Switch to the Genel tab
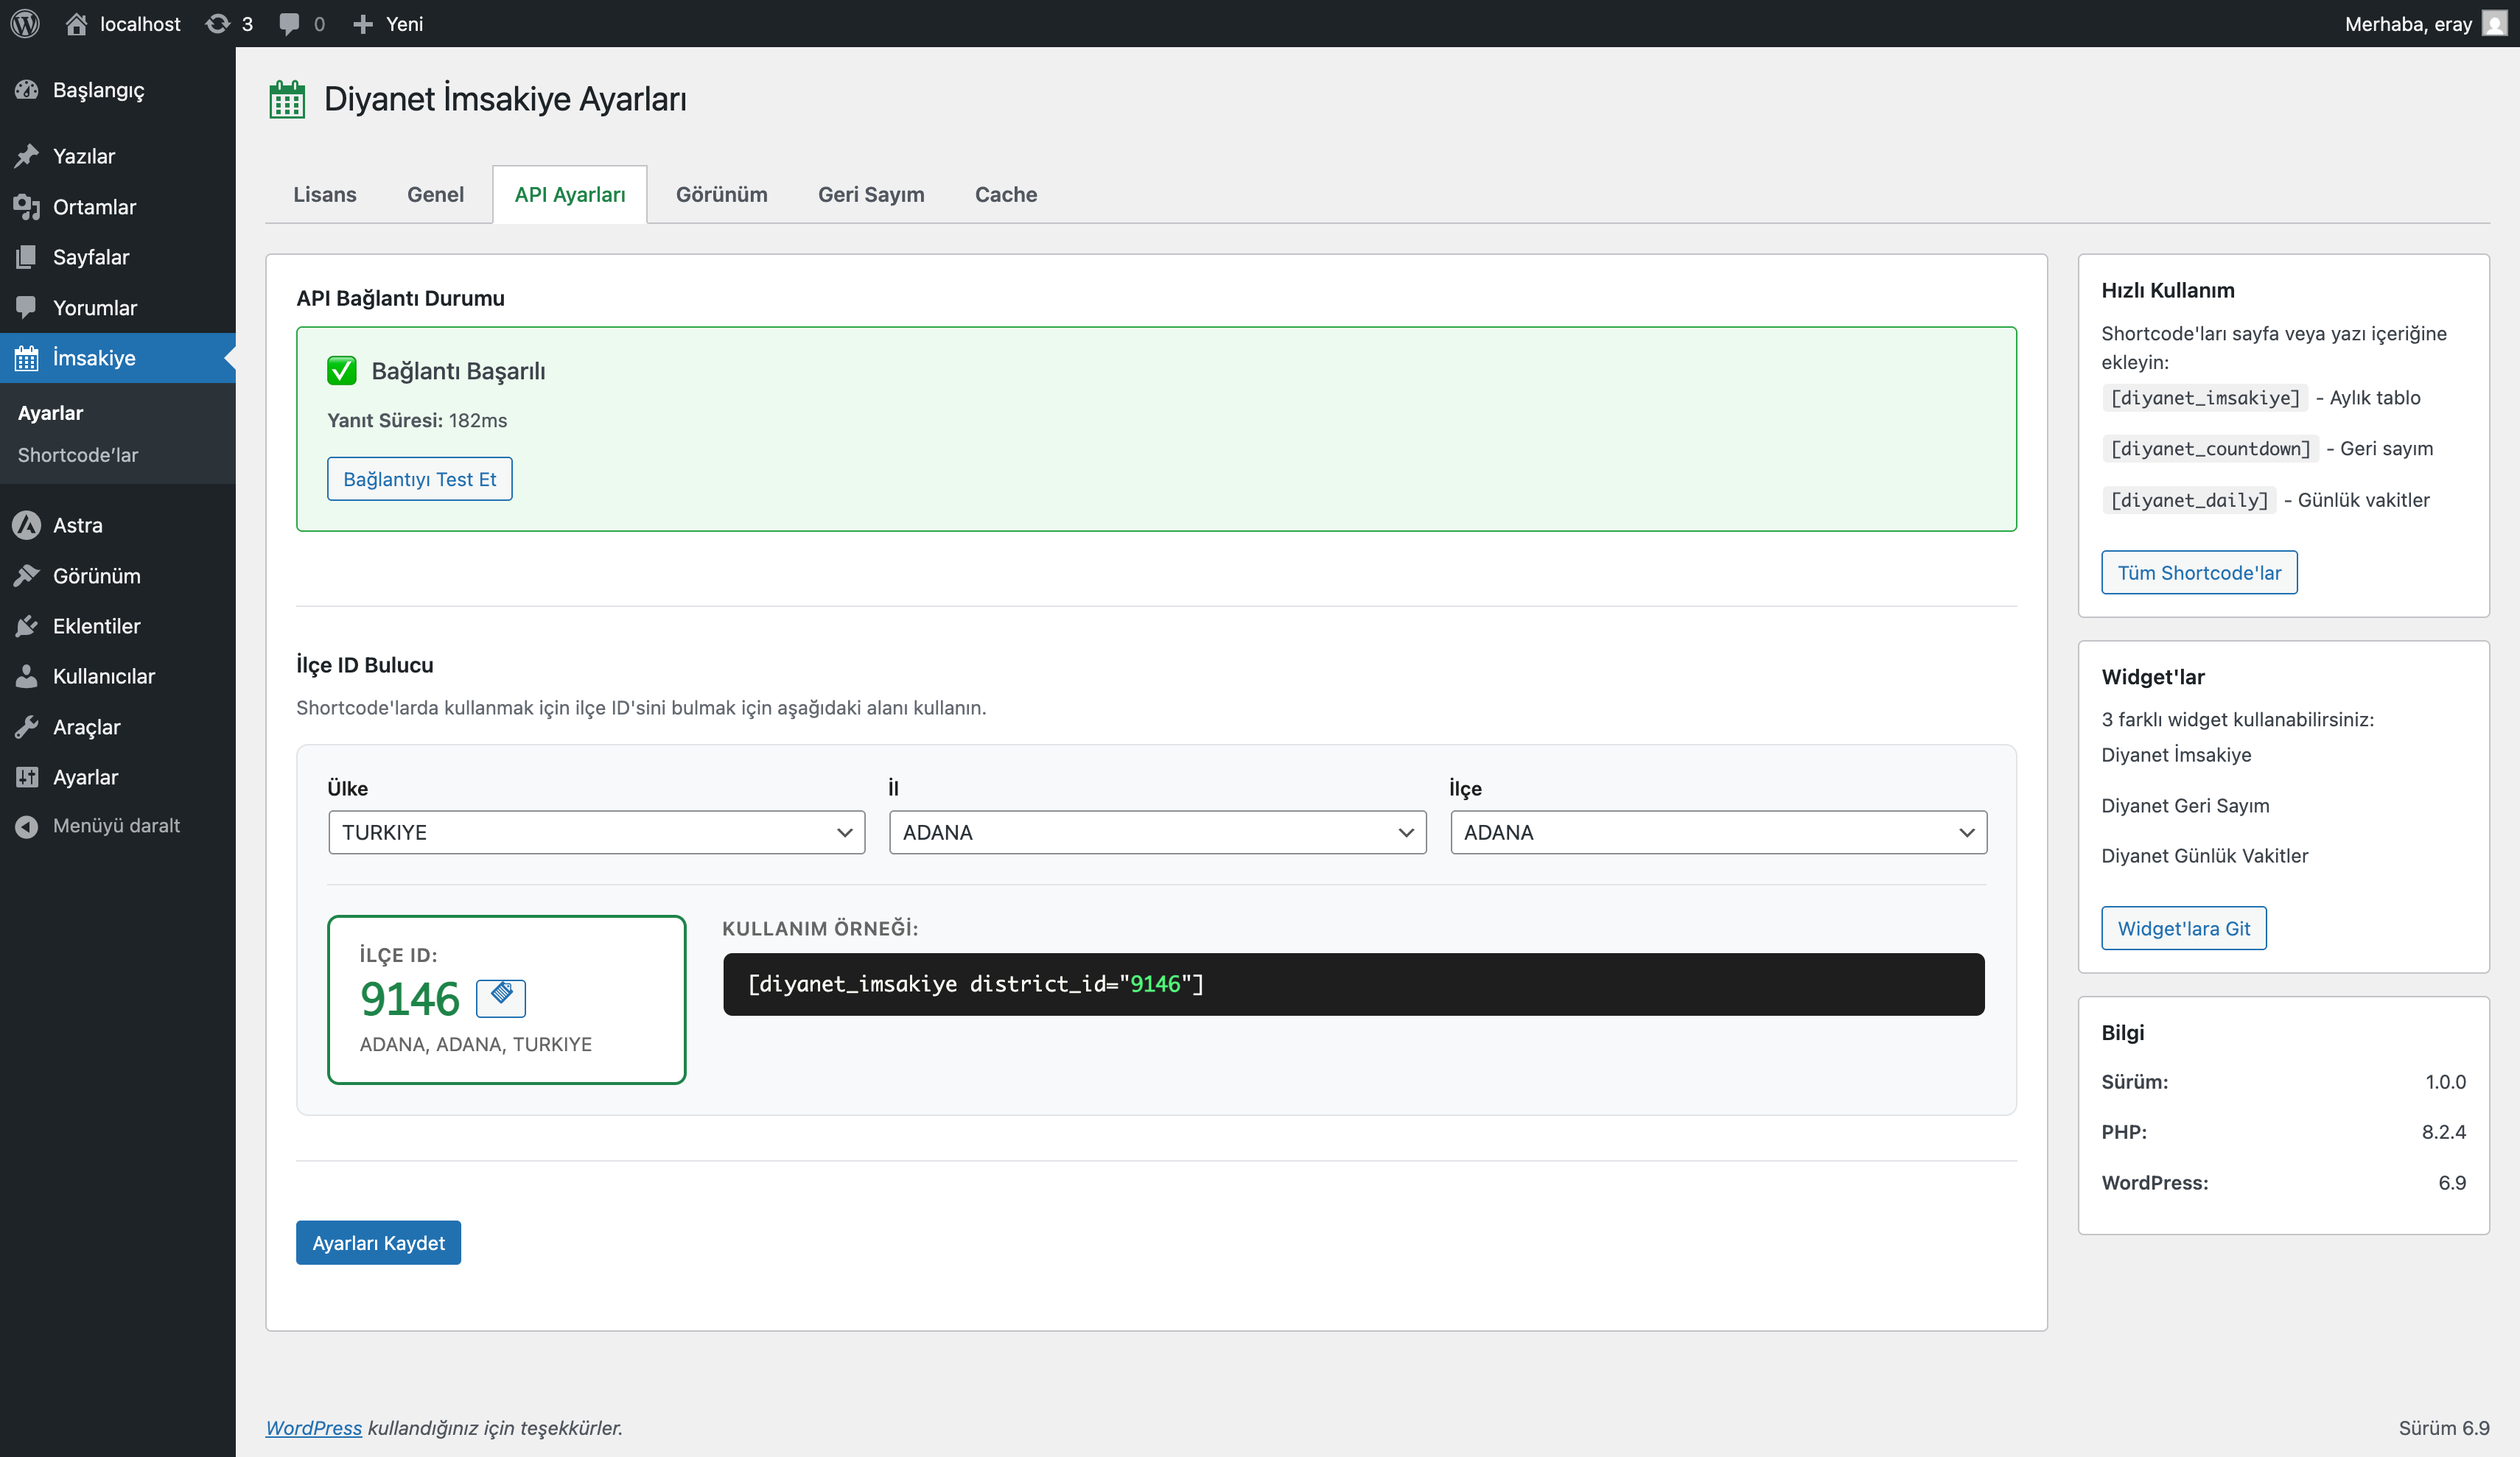The image size is (2520, 1457). [435, 195]
